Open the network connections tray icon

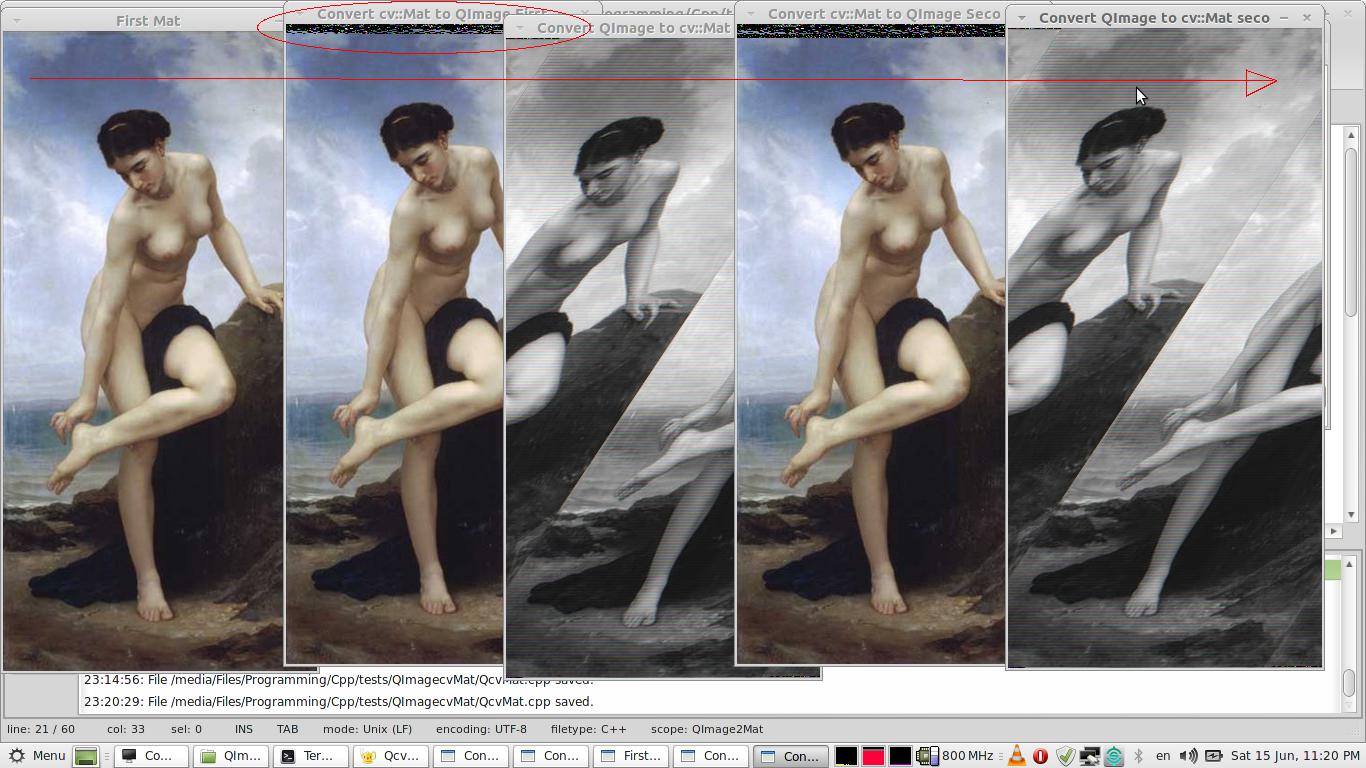coord(1090,756)
